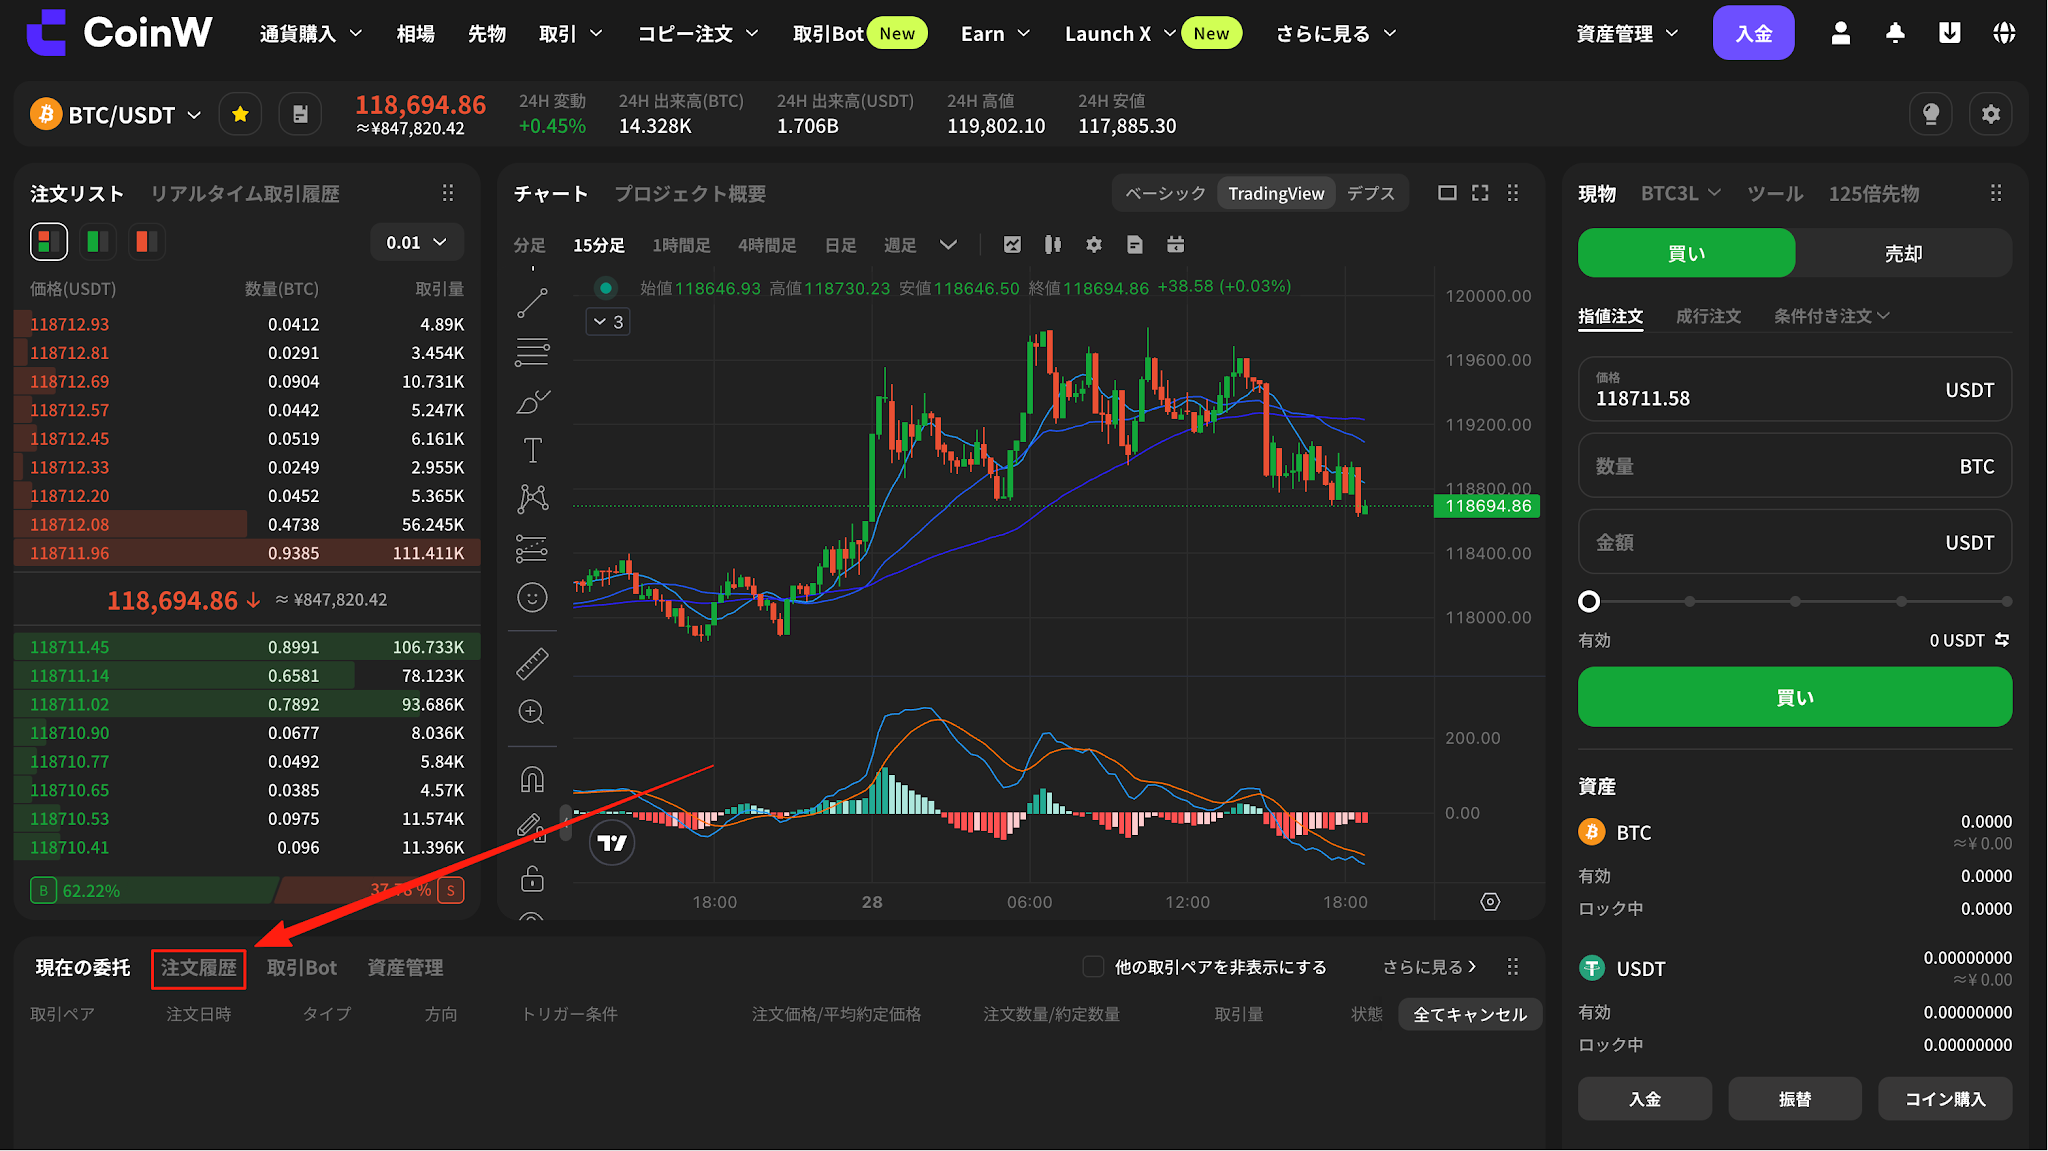
Task: Expand the 資産管理 header dropdown
Action: (x=1627, y=33)
